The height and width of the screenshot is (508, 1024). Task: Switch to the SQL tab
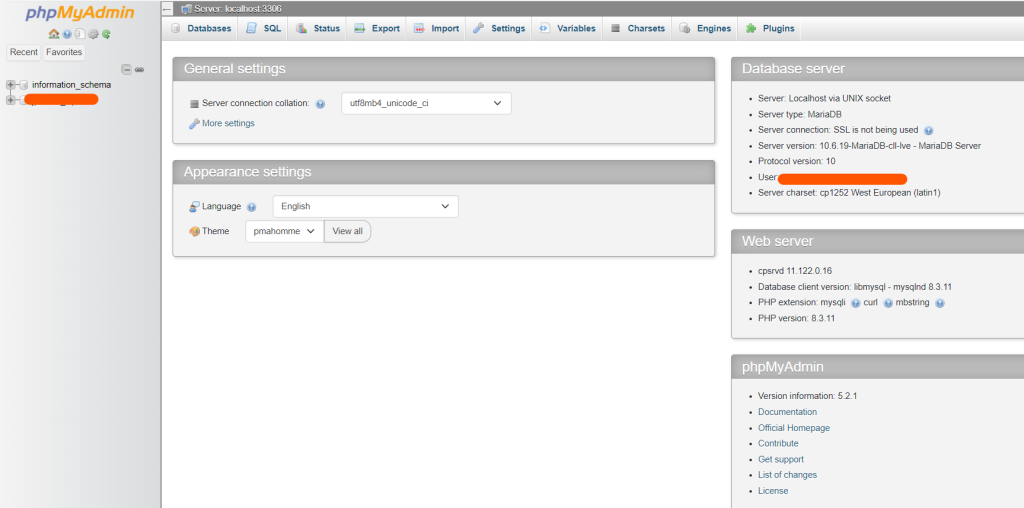264,29
